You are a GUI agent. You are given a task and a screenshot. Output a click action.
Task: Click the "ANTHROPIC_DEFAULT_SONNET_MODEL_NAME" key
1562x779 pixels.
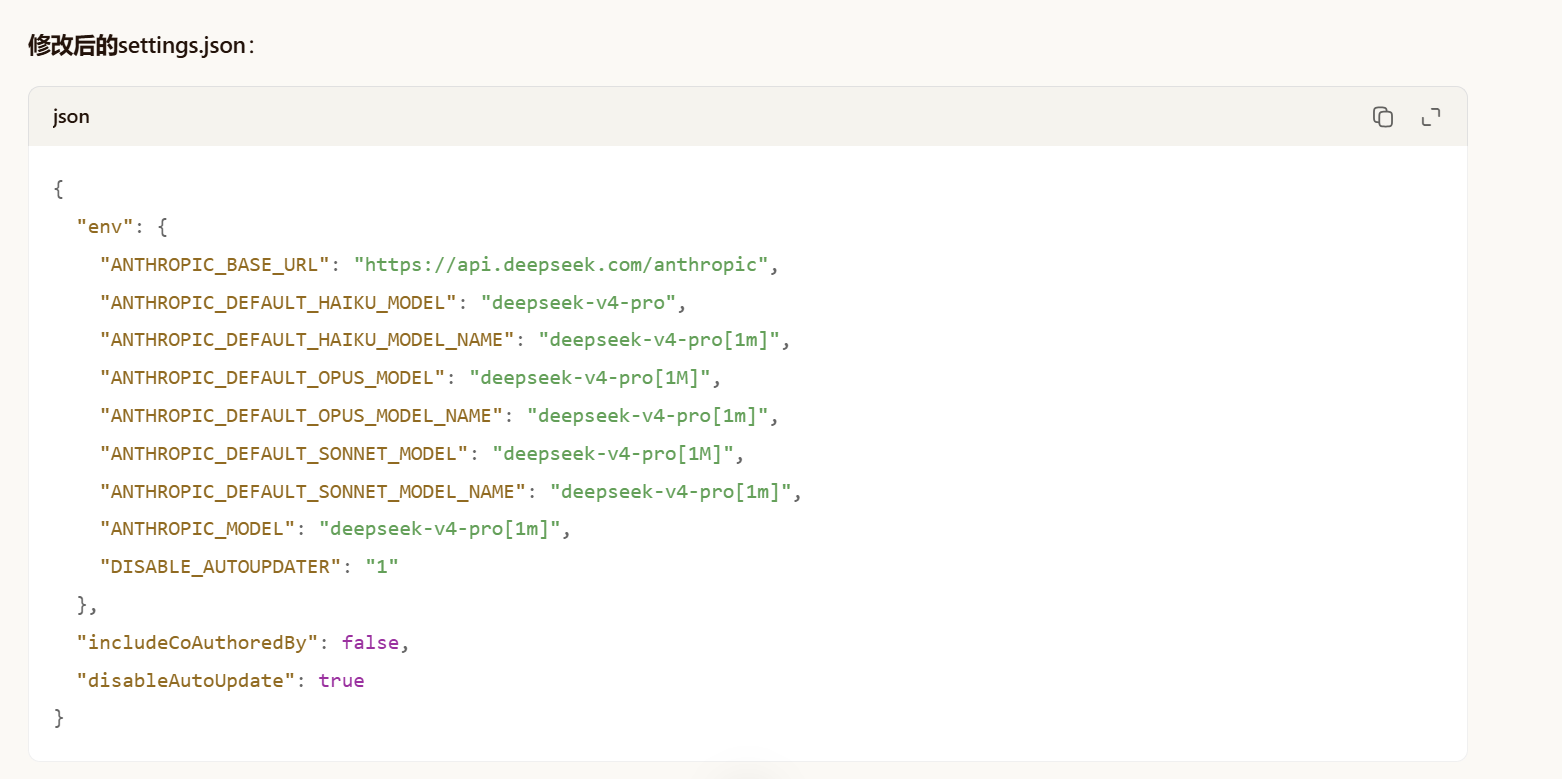(313, 492)
